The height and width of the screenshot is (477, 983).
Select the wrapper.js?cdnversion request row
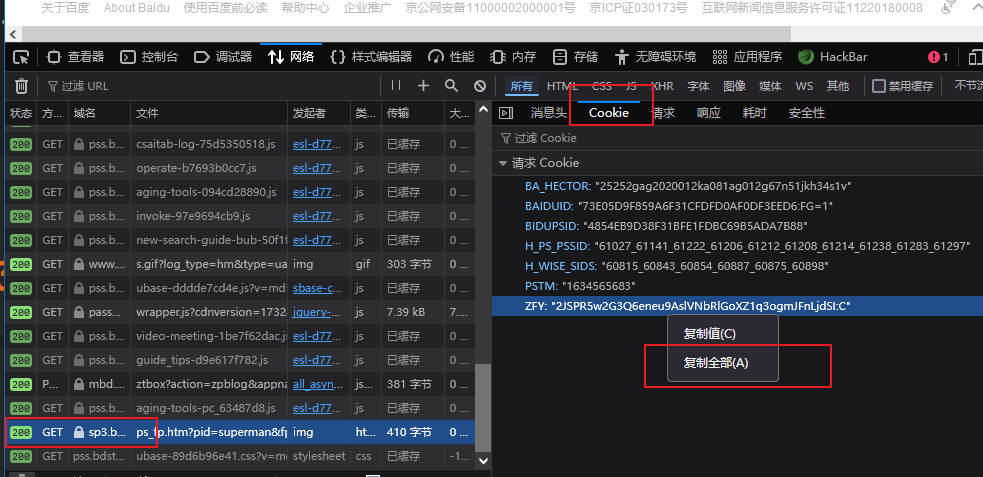(x=239, y=312)
